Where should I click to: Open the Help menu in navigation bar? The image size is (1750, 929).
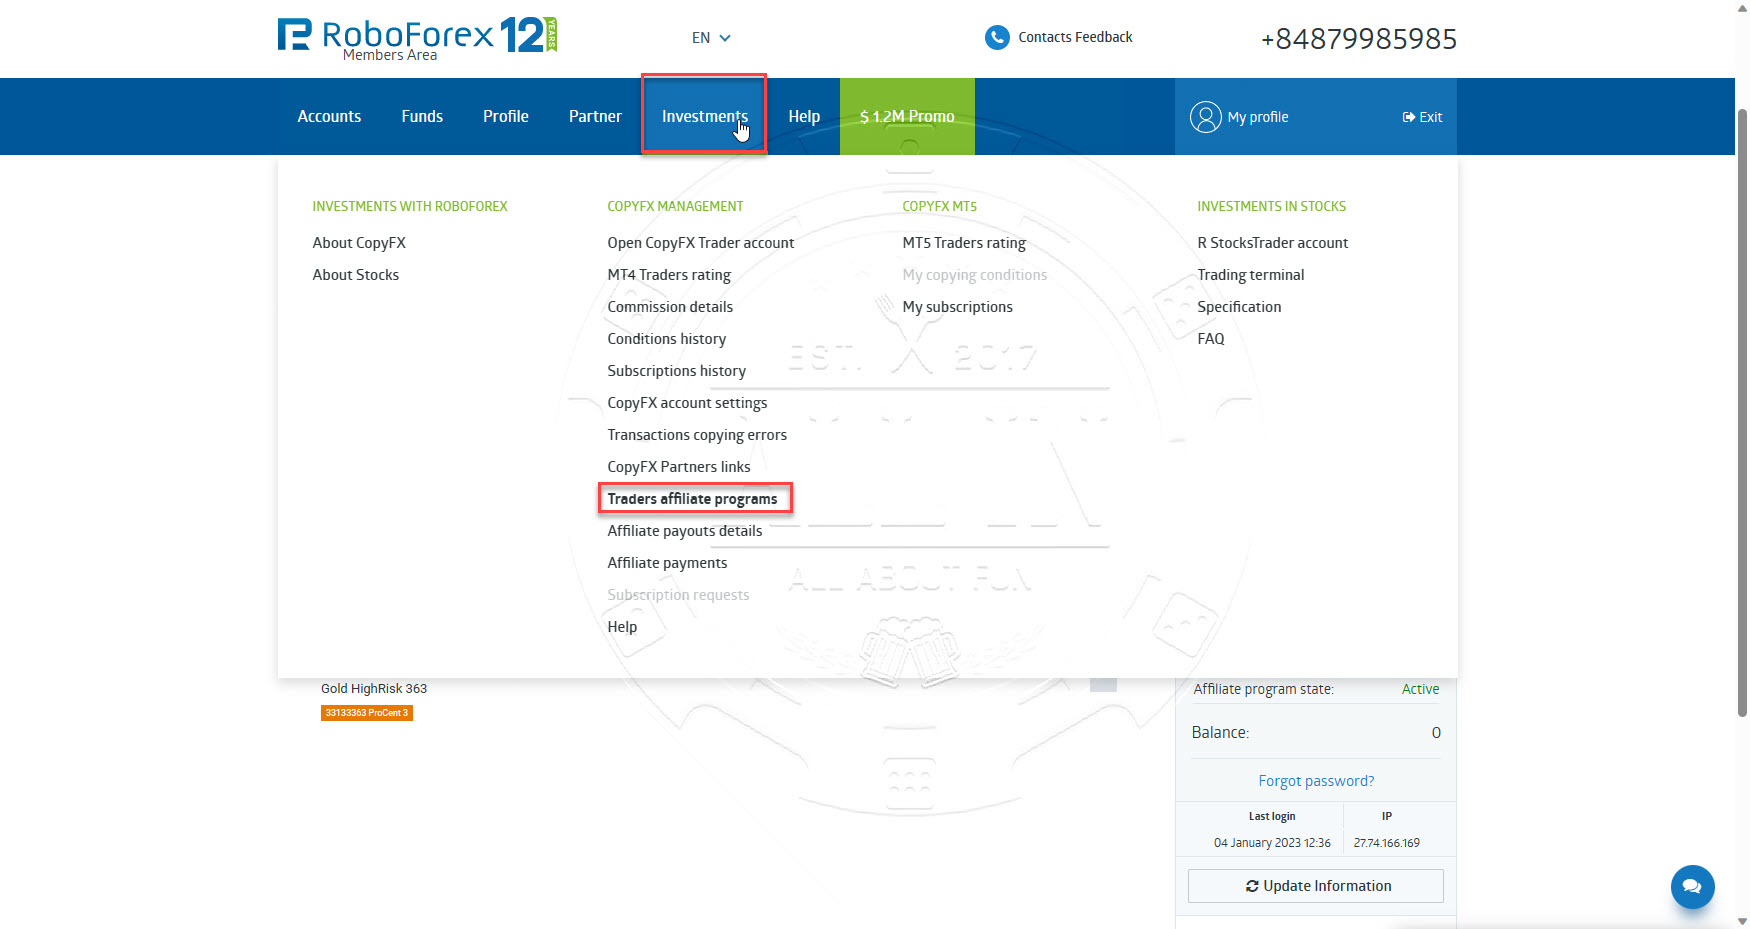pos(804,116)
